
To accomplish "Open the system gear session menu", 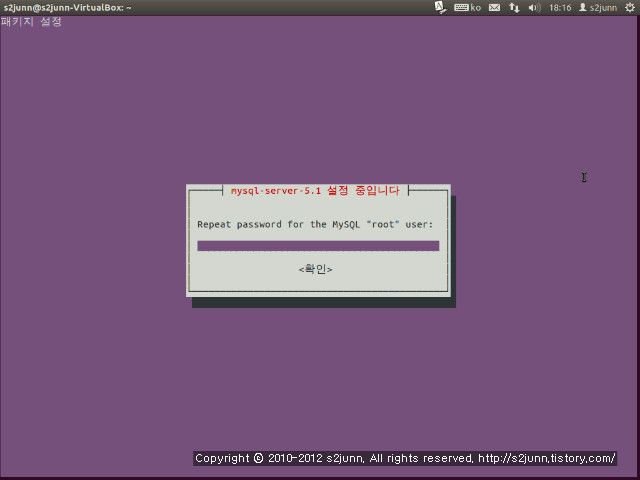I will point(630,7).
